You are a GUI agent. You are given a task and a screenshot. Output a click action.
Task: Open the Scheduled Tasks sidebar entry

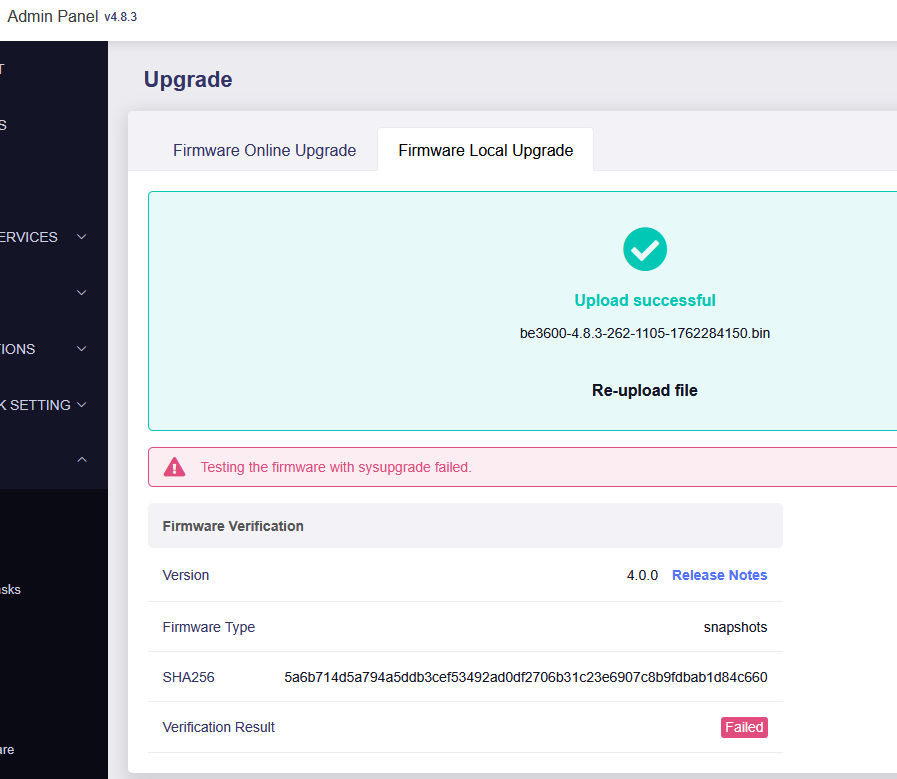[x=10, y=589]
